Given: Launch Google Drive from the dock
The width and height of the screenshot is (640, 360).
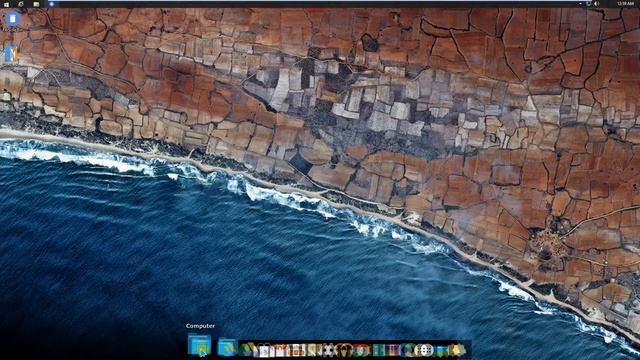Looking at the screenshot, I should click(x=247, y=350).
